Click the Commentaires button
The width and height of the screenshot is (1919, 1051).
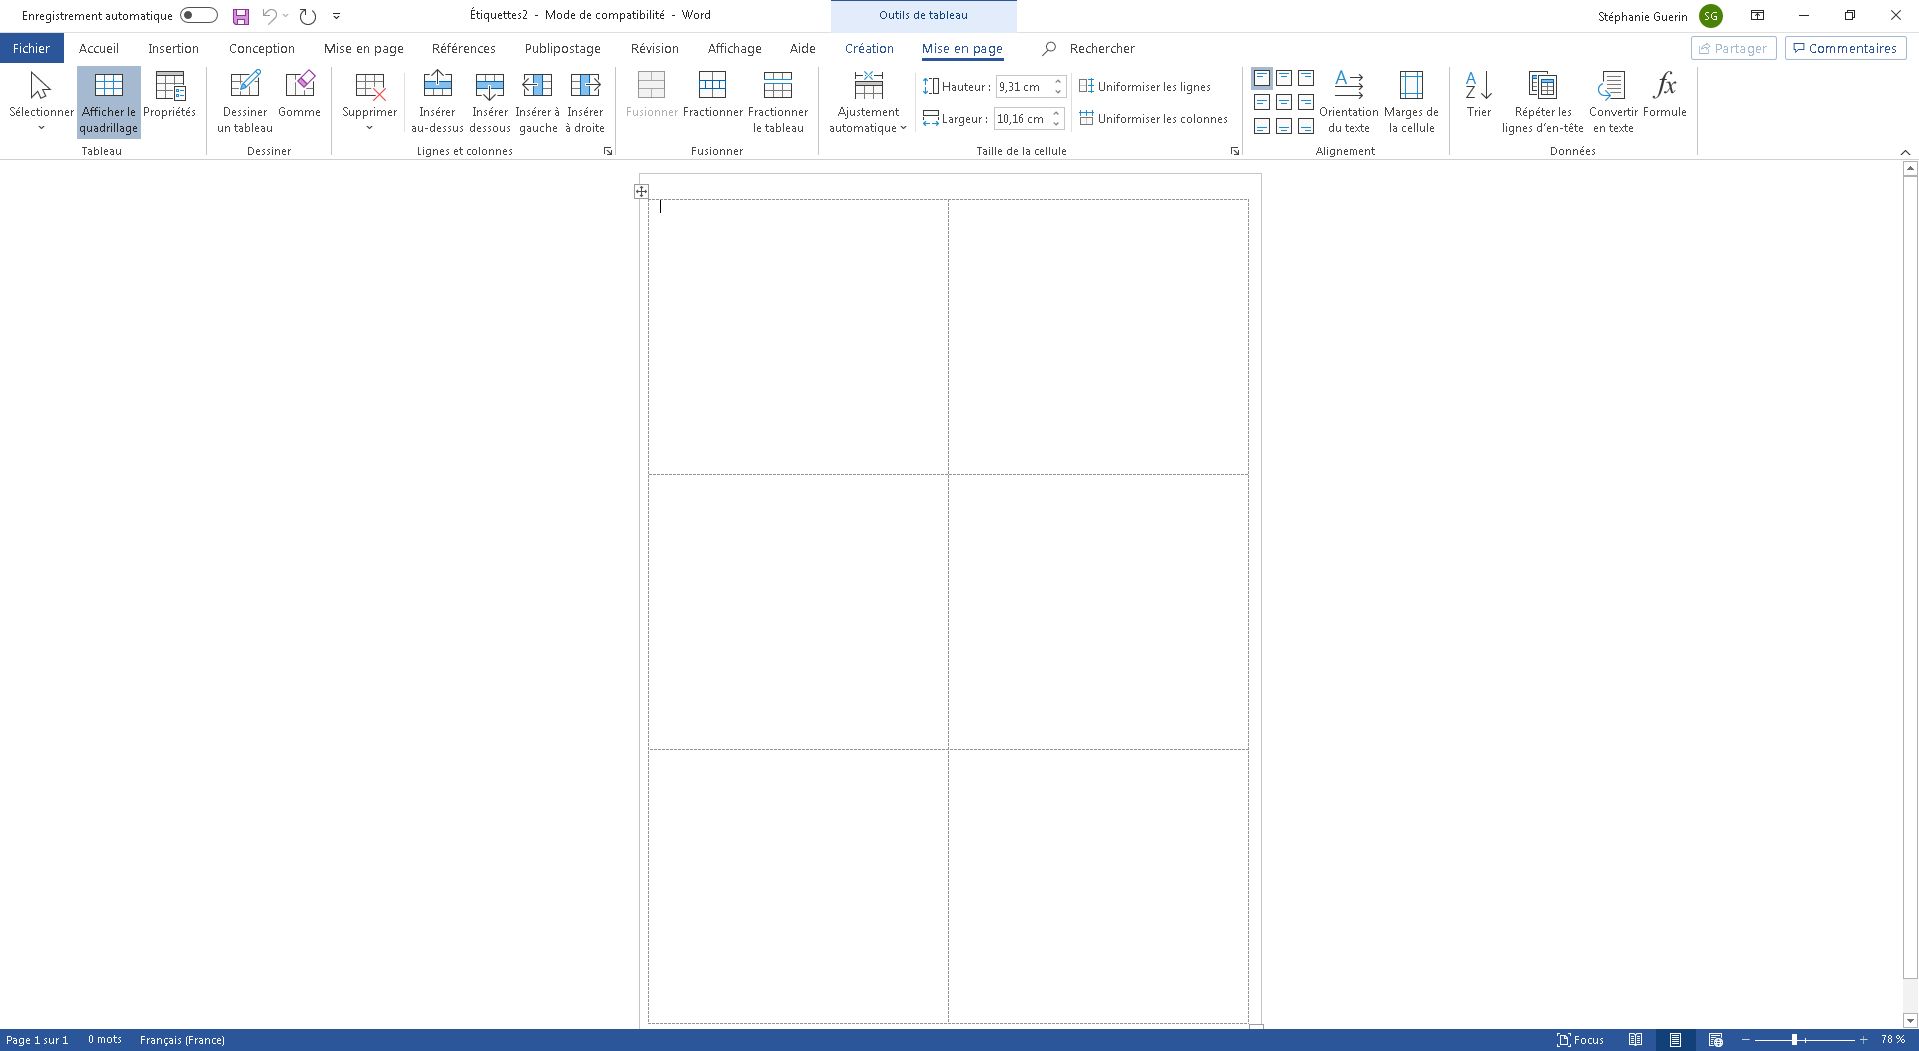pyautogui.click(x=1845, y=48)
